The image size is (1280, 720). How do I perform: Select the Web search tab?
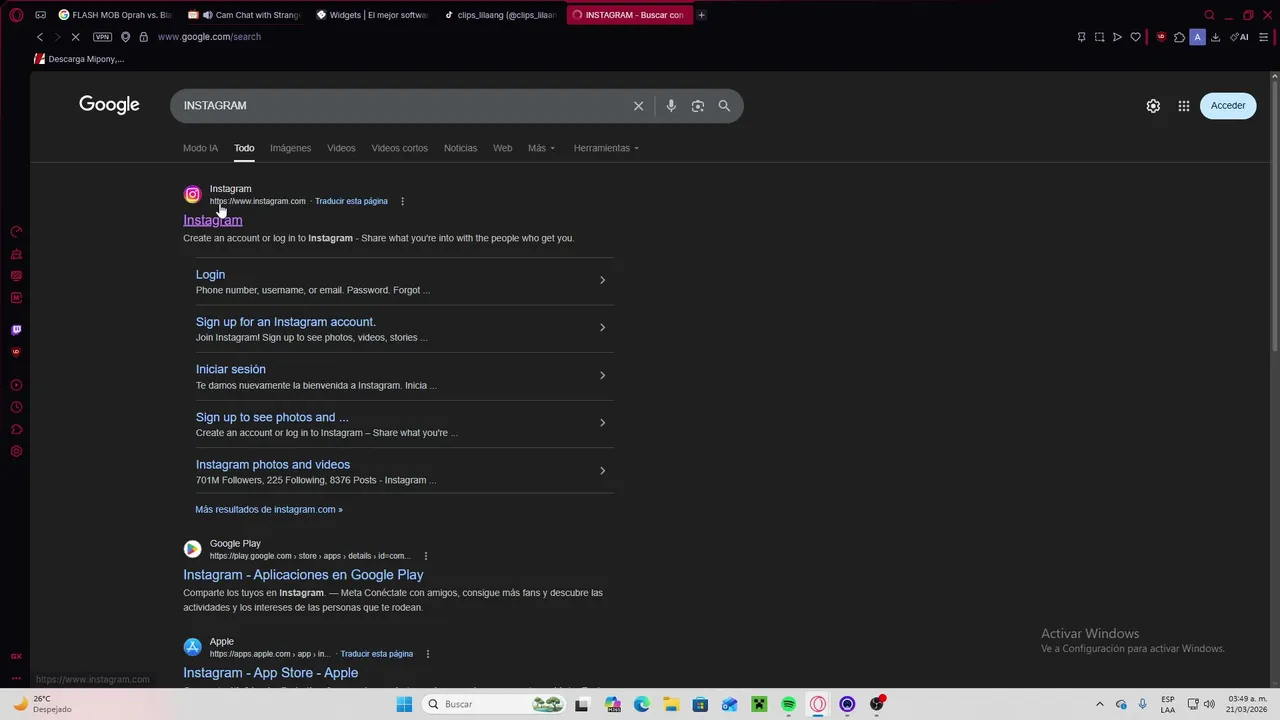click(502, 148)
